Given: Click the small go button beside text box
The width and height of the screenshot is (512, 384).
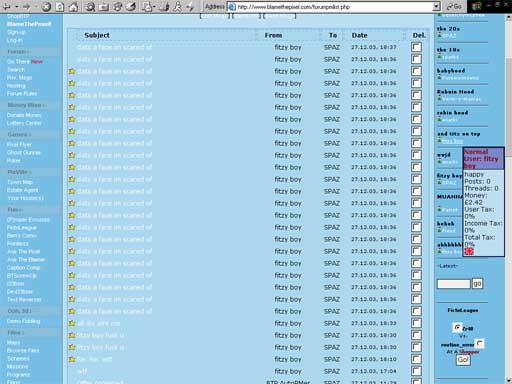Looking at the screenshot, I should [477, 284].
